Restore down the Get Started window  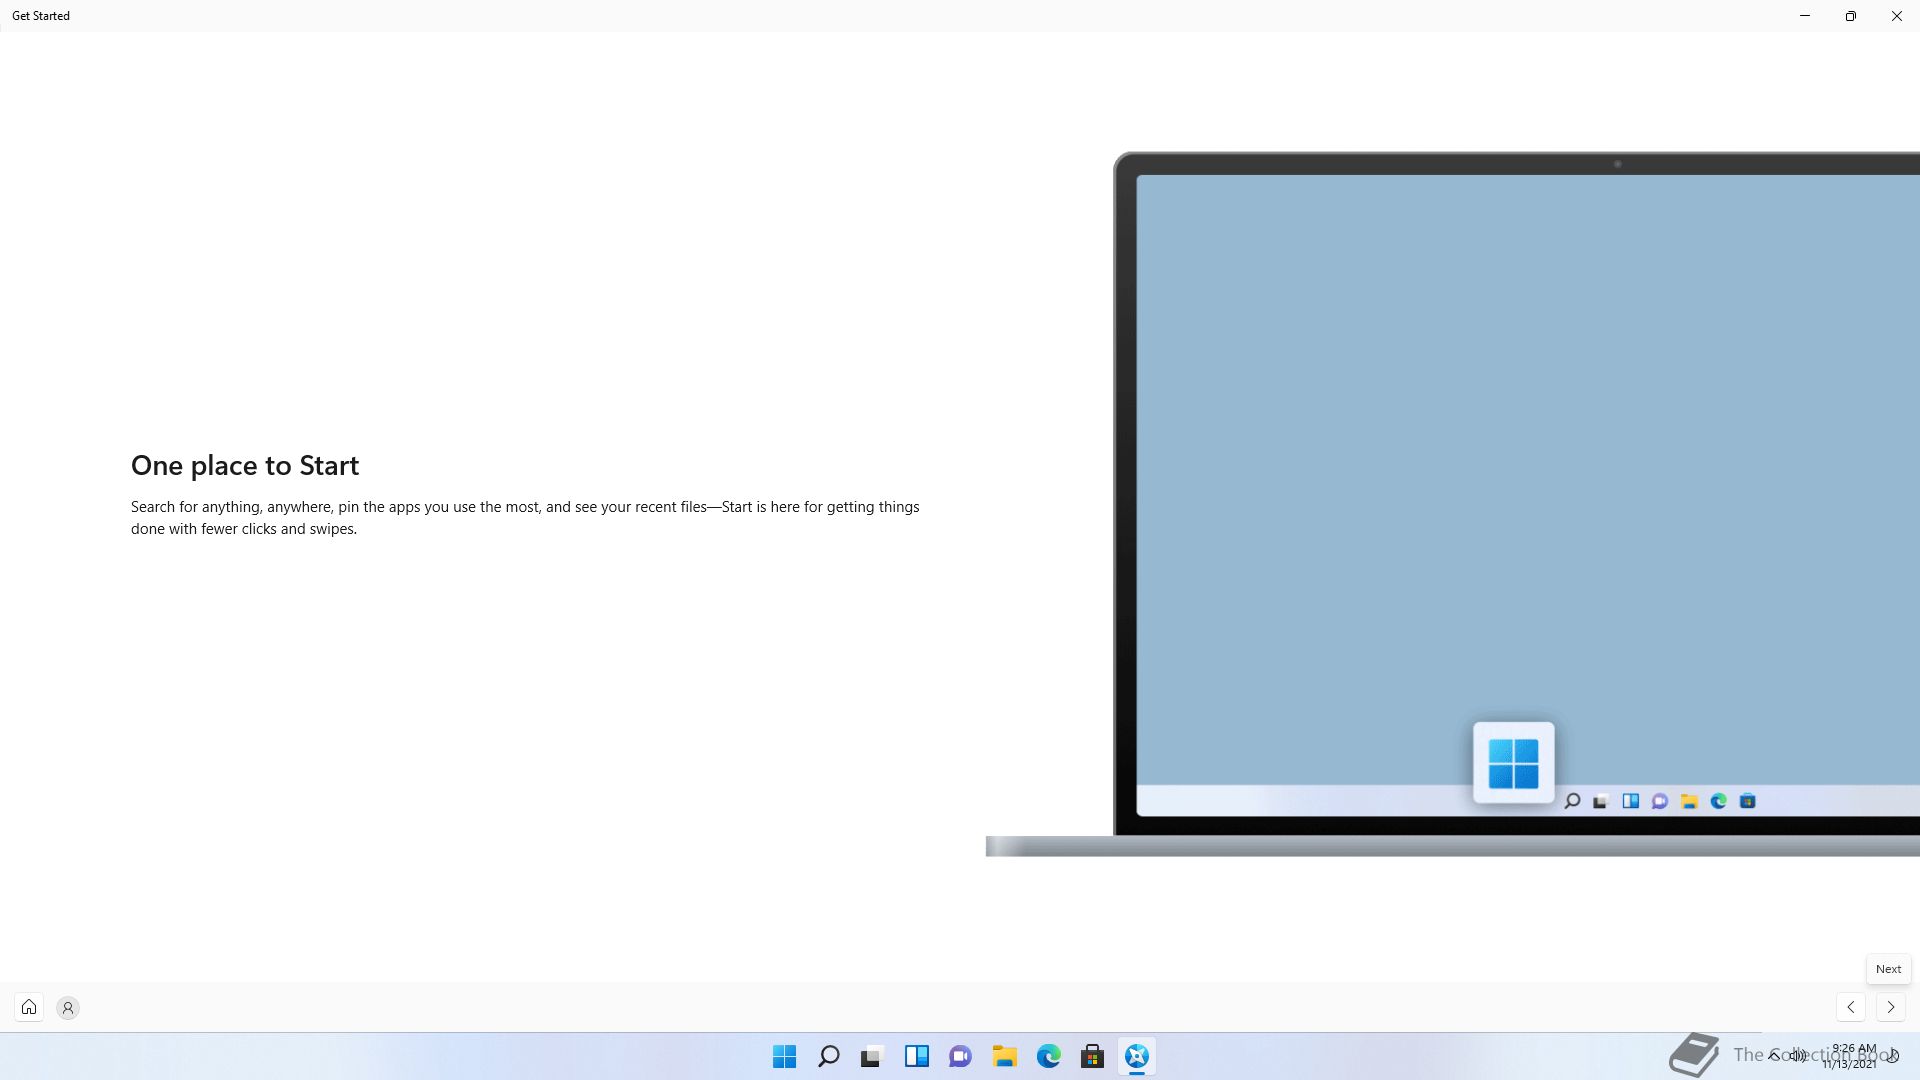pos(1851,16)
